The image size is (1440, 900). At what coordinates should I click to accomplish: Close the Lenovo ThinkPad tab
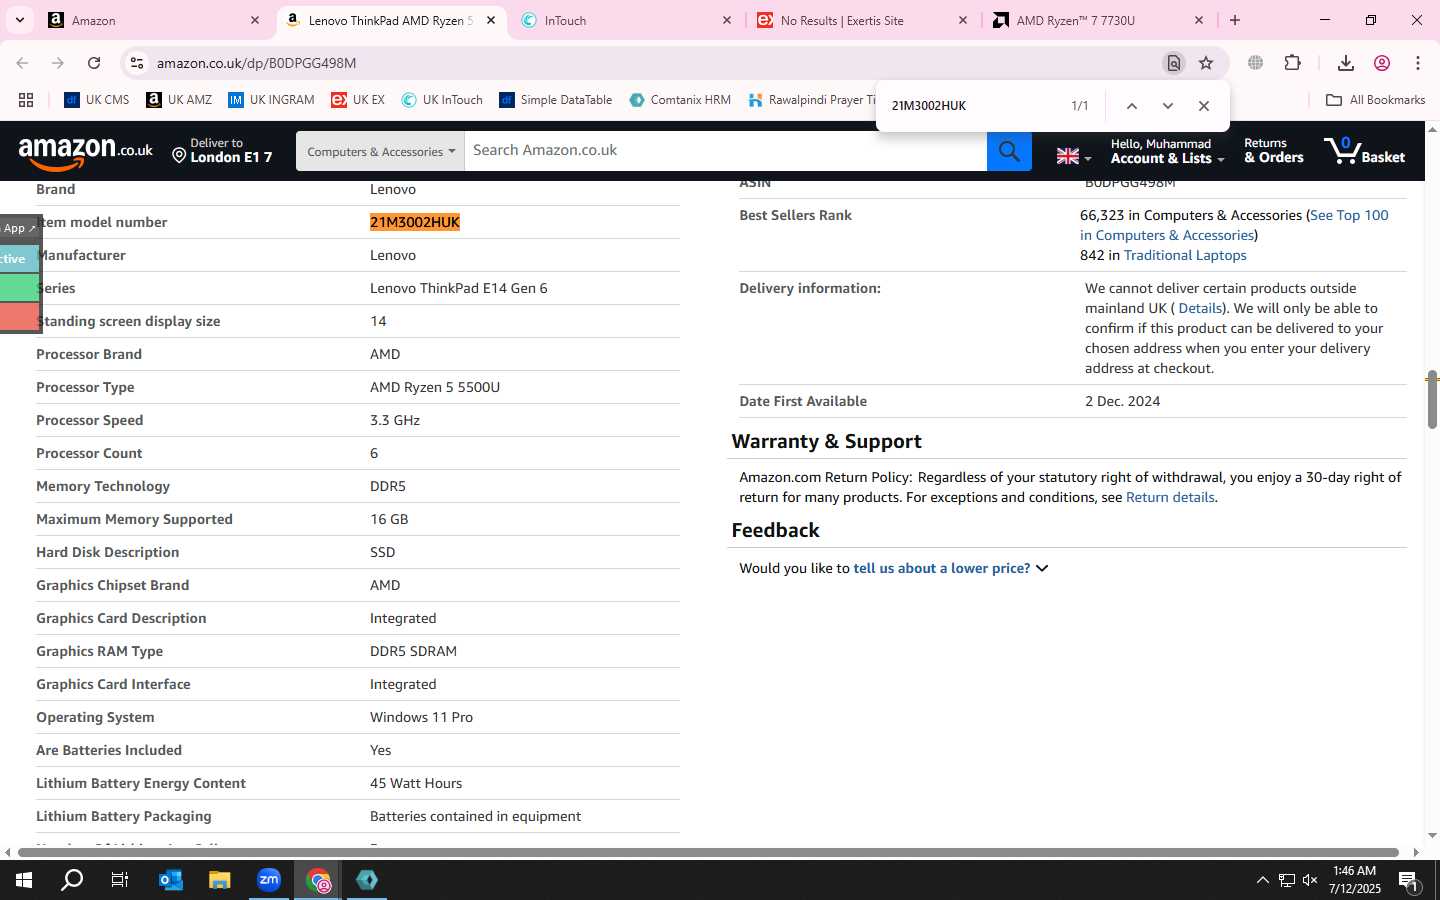tap(491, 20)
